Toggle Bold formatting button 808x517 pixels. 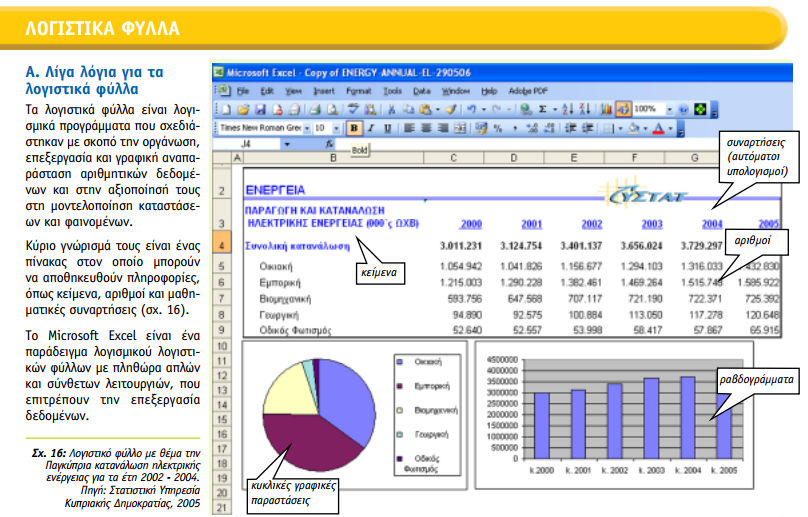tap(354, 128)
